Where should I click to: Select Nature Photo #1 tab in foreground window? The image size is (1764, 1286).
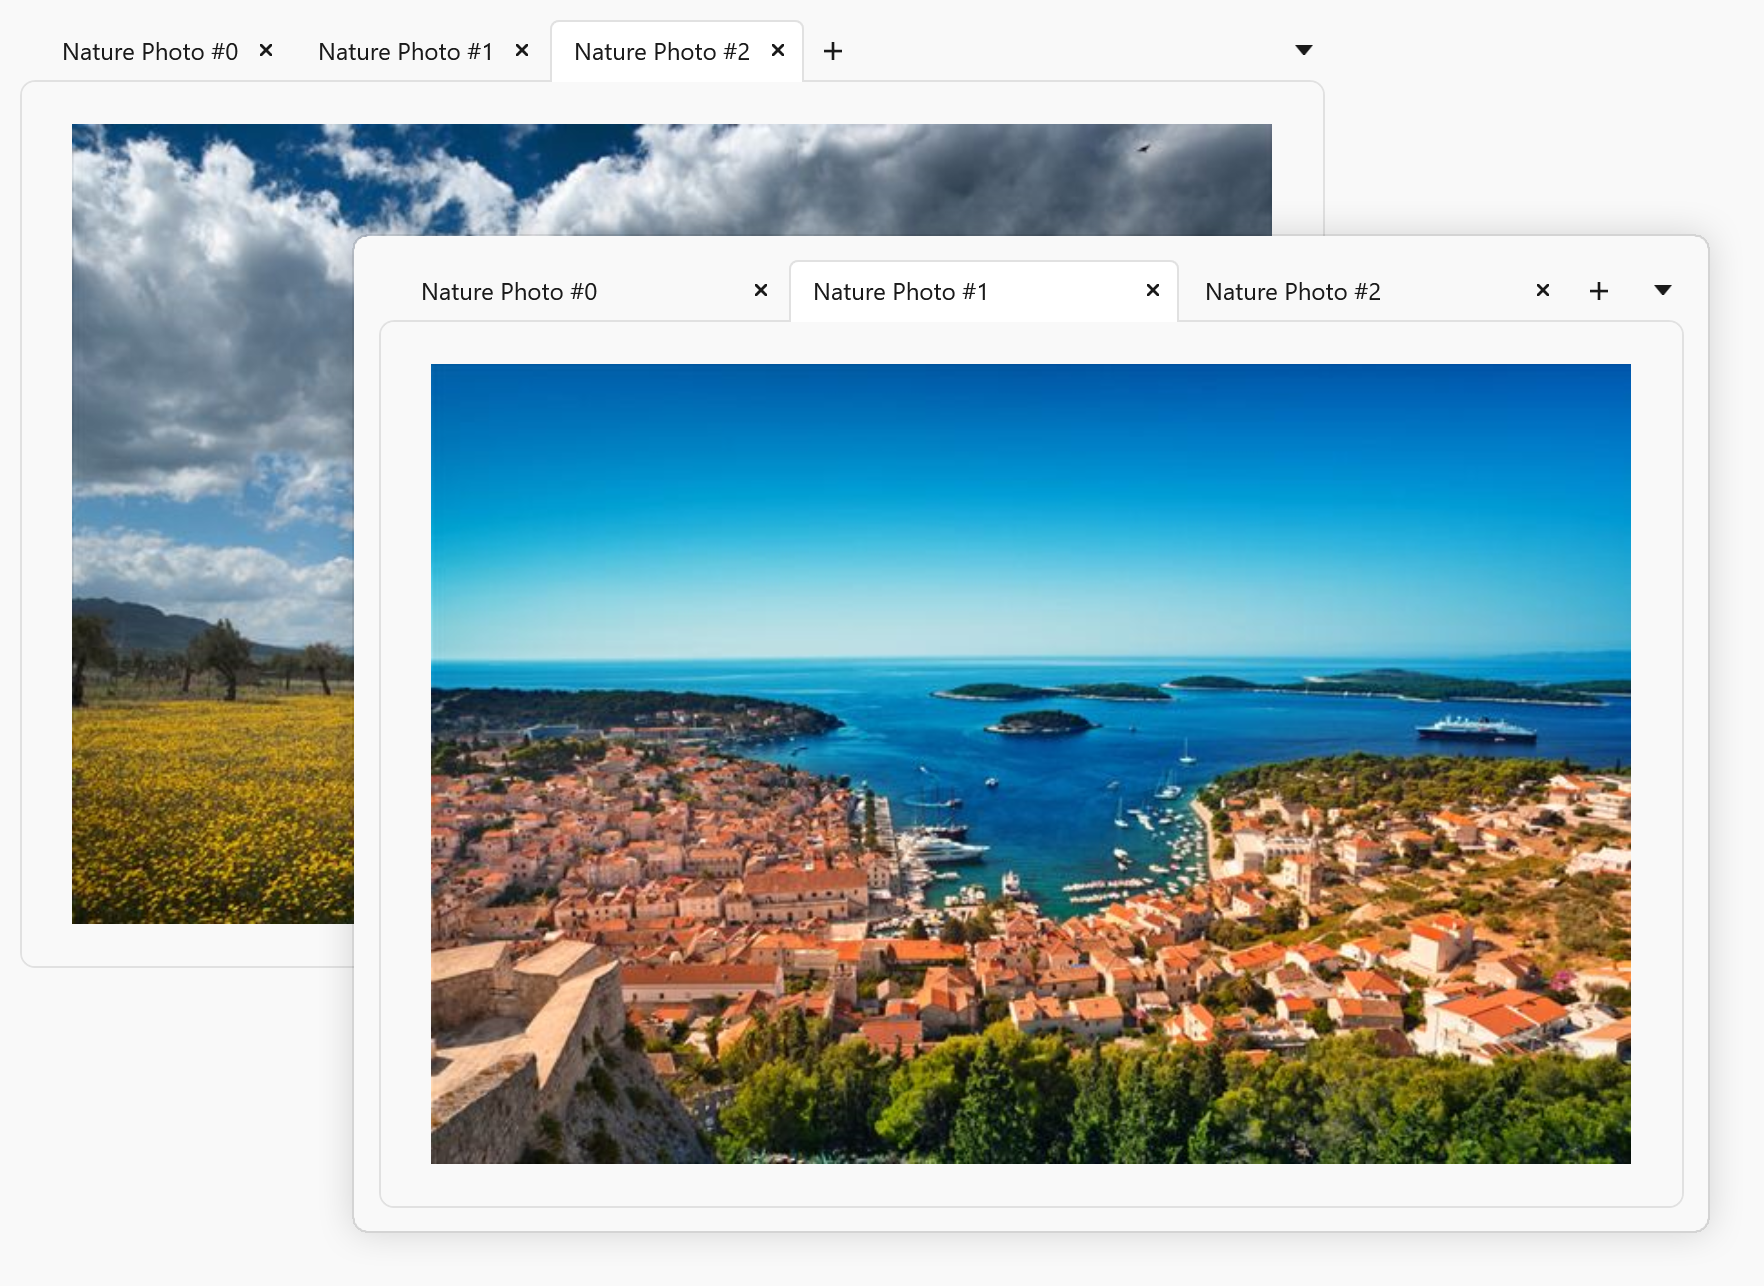point(900,292)
